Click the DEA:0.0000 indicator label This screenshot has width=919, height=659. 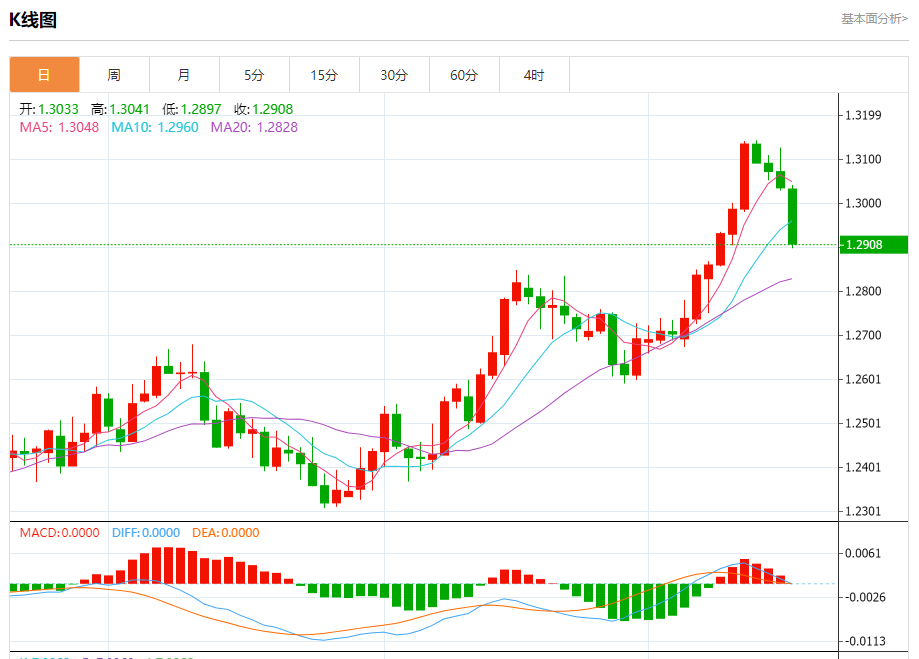(226, 532)
